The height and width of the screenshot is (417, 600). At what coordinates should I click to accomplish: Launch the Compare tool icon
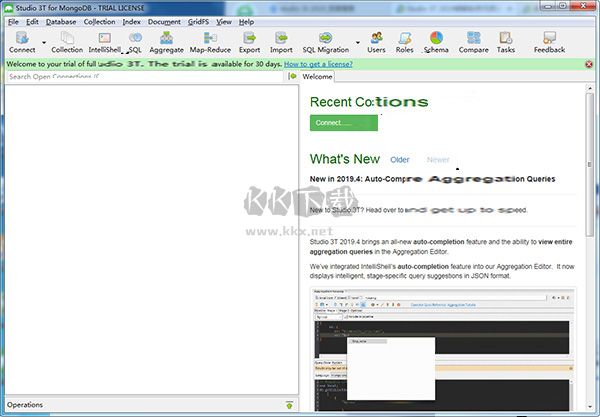tap(473, 42)
